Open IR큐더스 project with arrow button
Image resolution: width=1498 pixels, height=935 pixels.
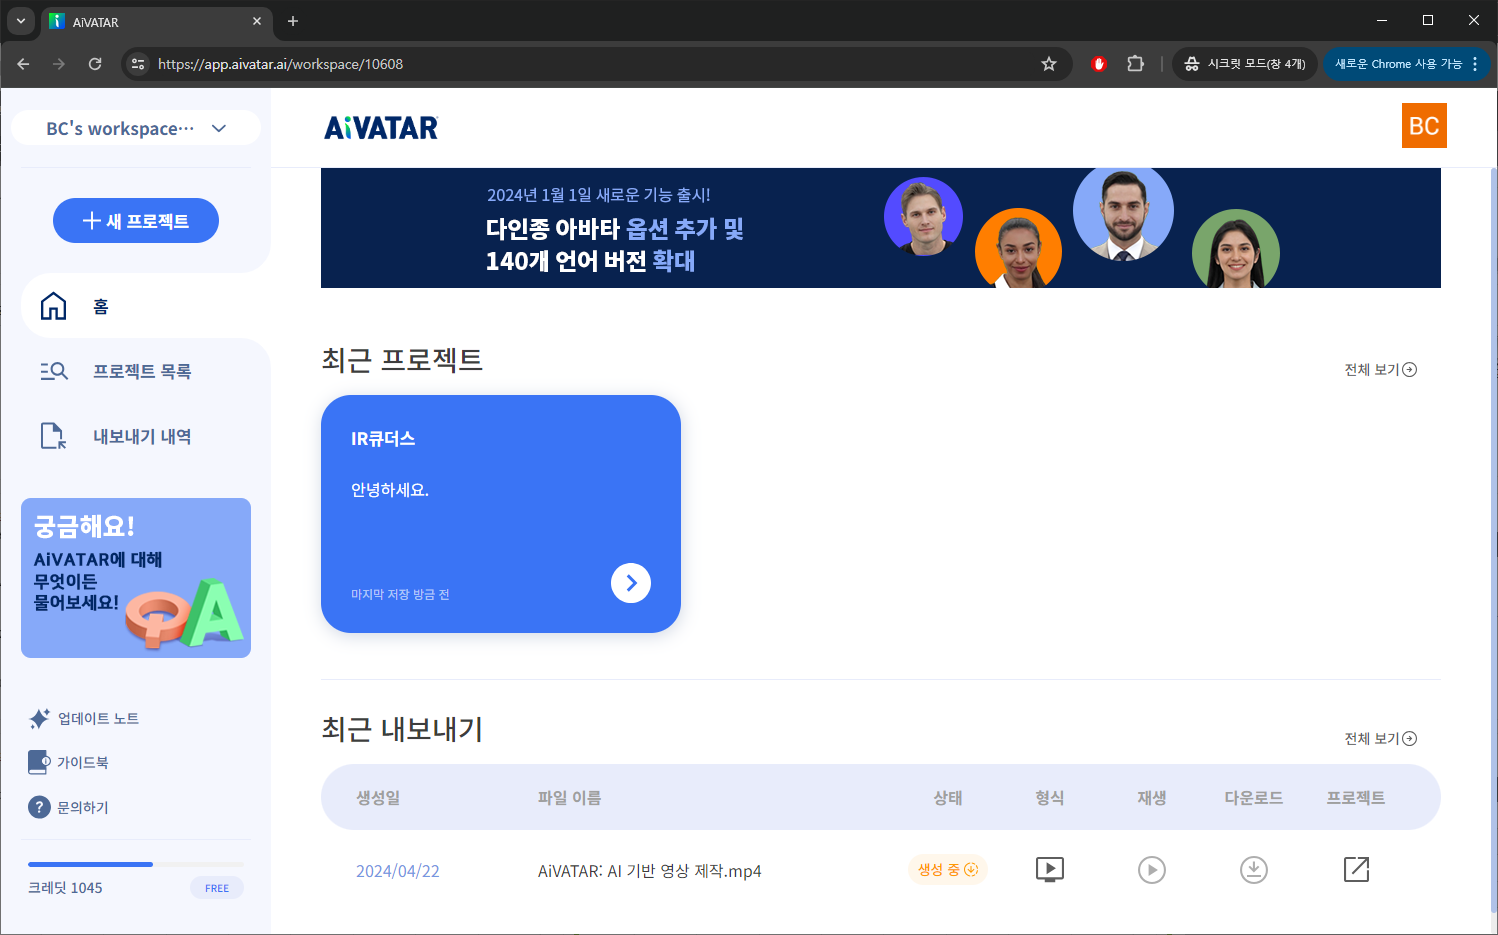point(631,583)
